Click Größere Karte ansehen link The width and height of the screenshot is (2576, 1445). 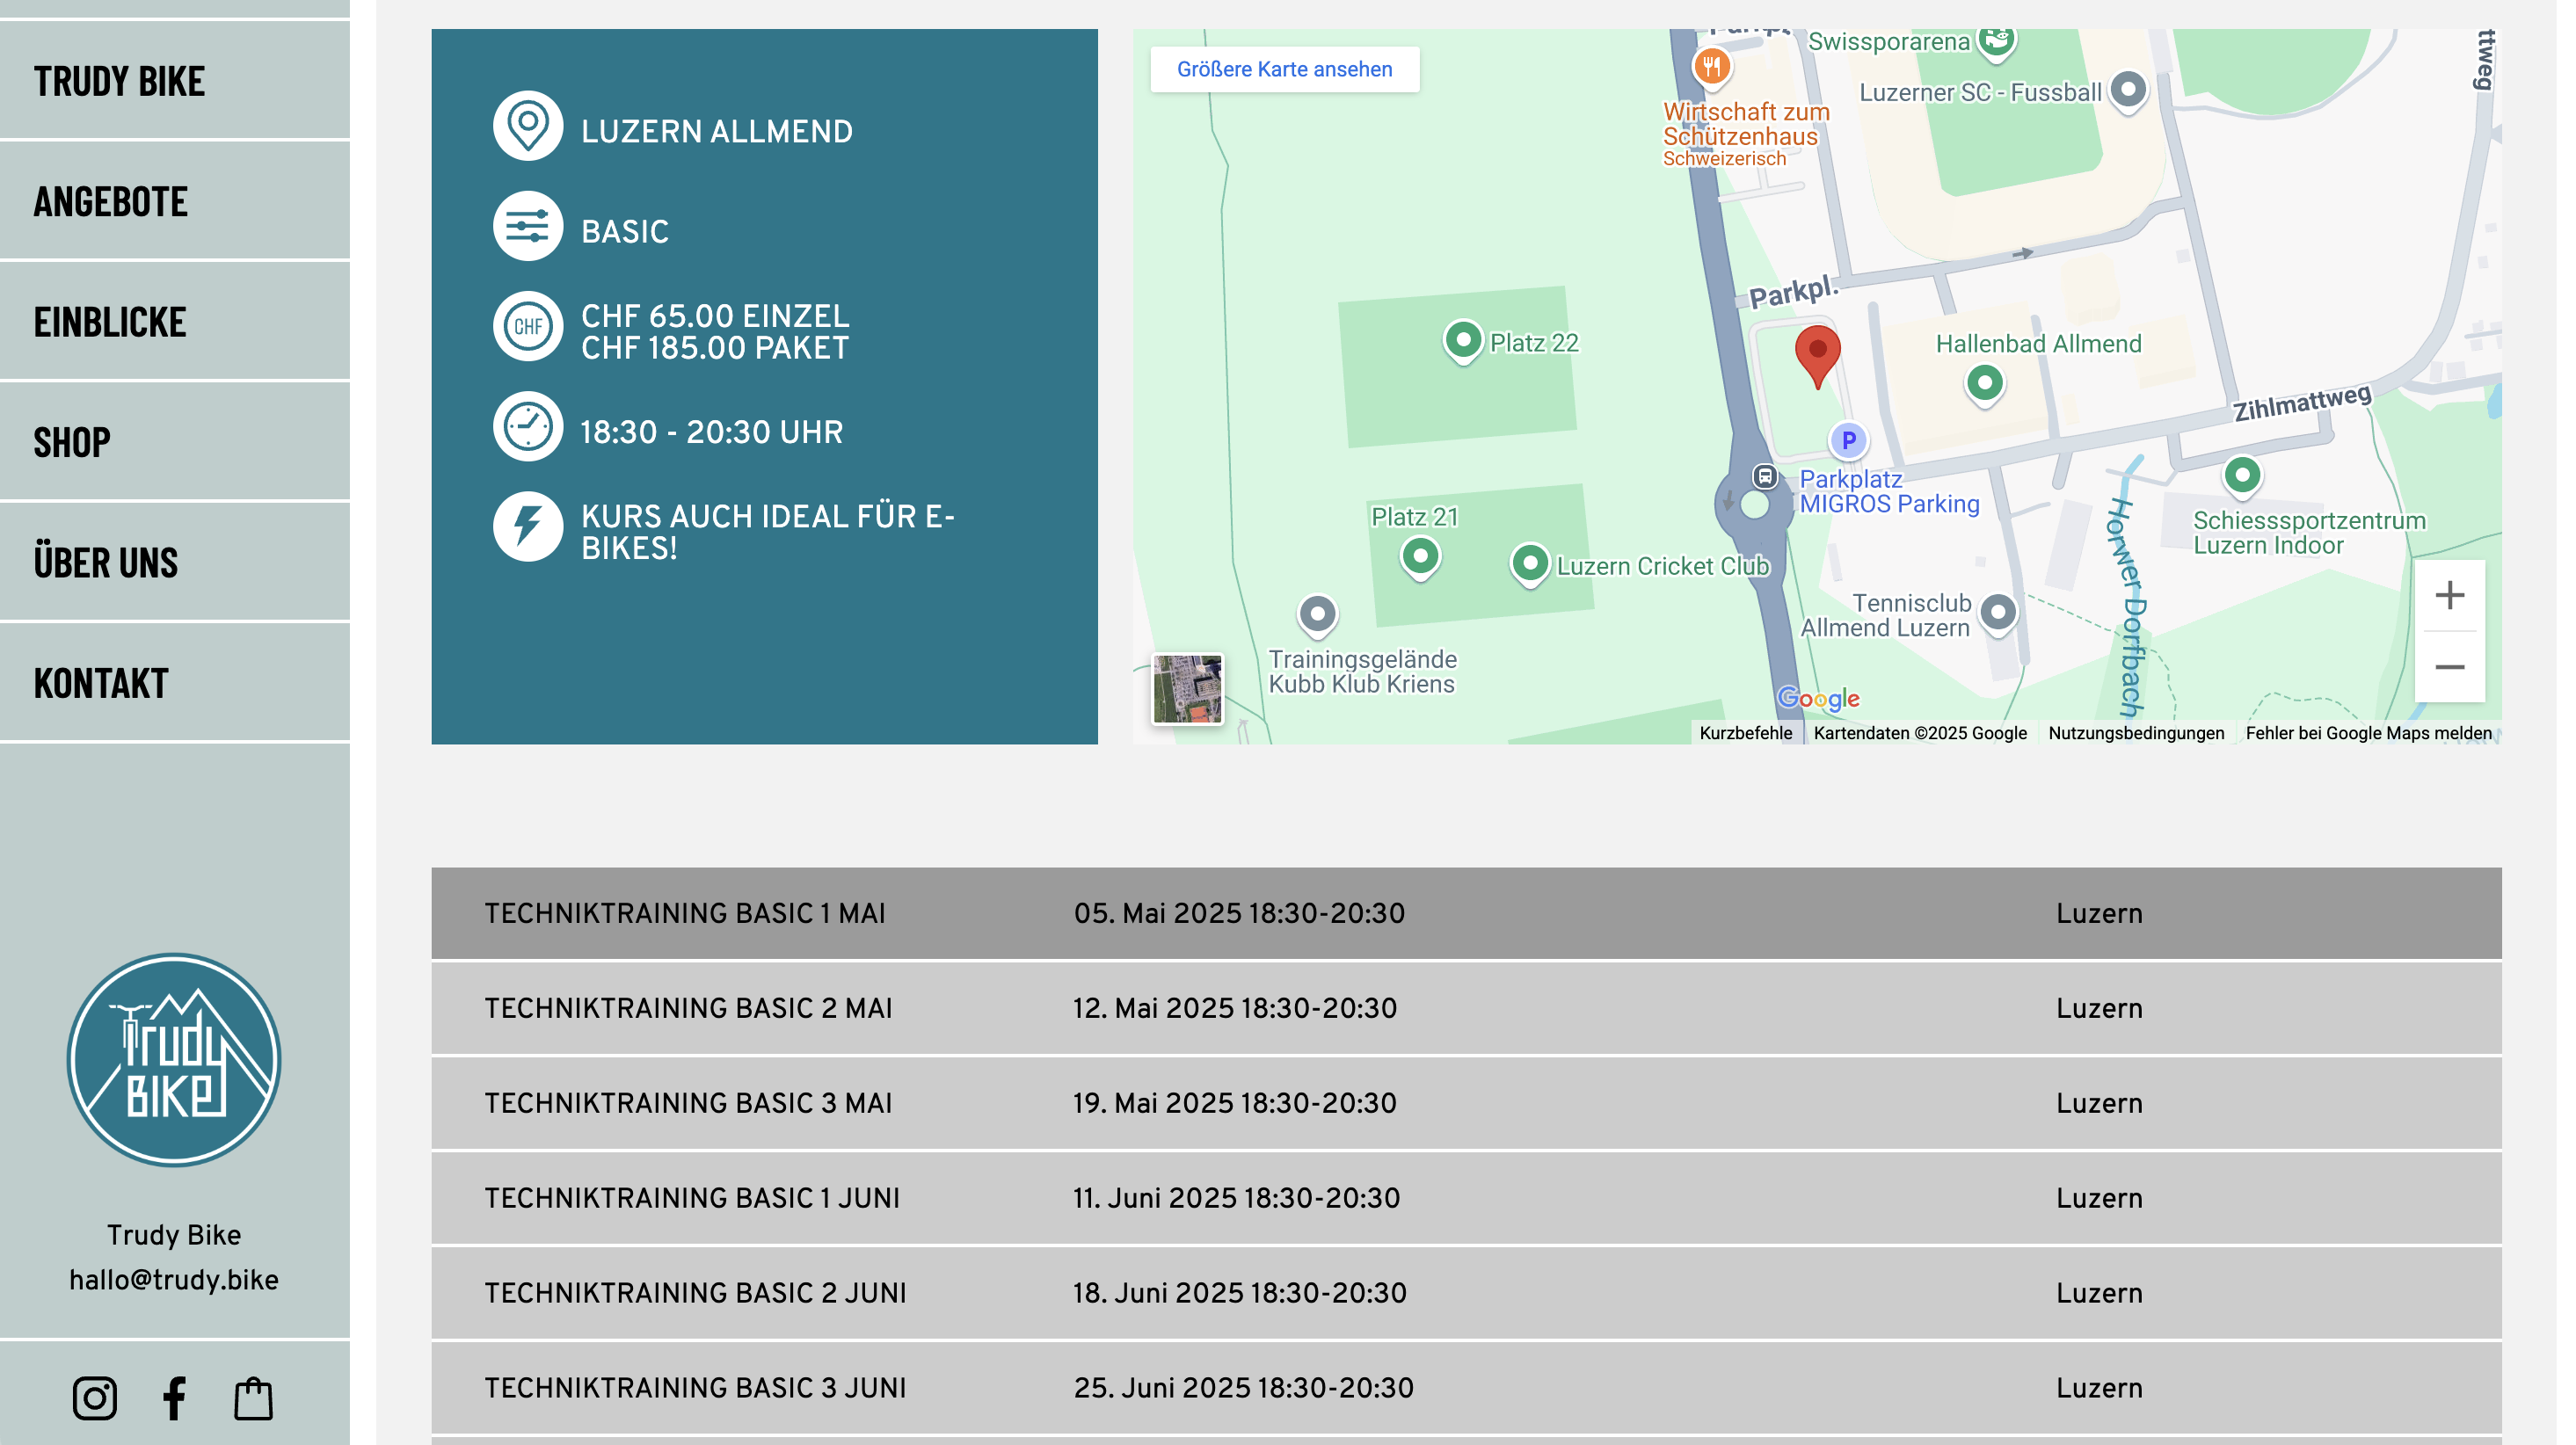click(1284, 69)
